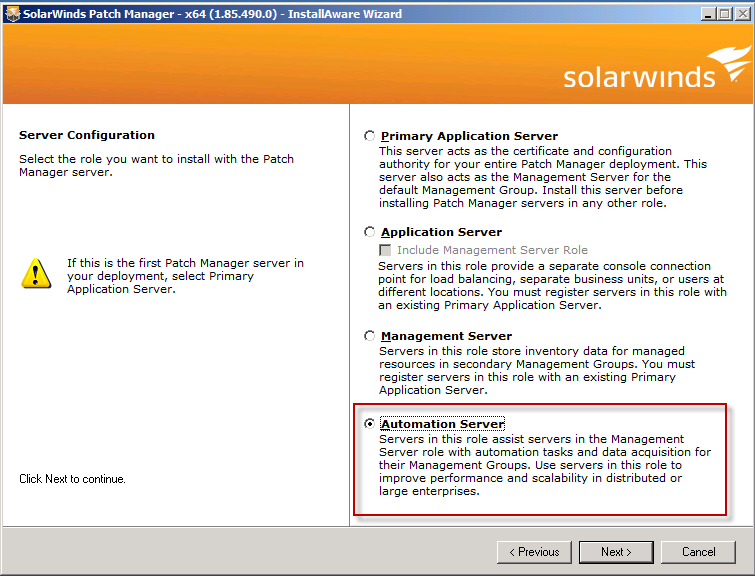
Task: Minimize the InstallAware Wizard window
Action: [708, 14]
